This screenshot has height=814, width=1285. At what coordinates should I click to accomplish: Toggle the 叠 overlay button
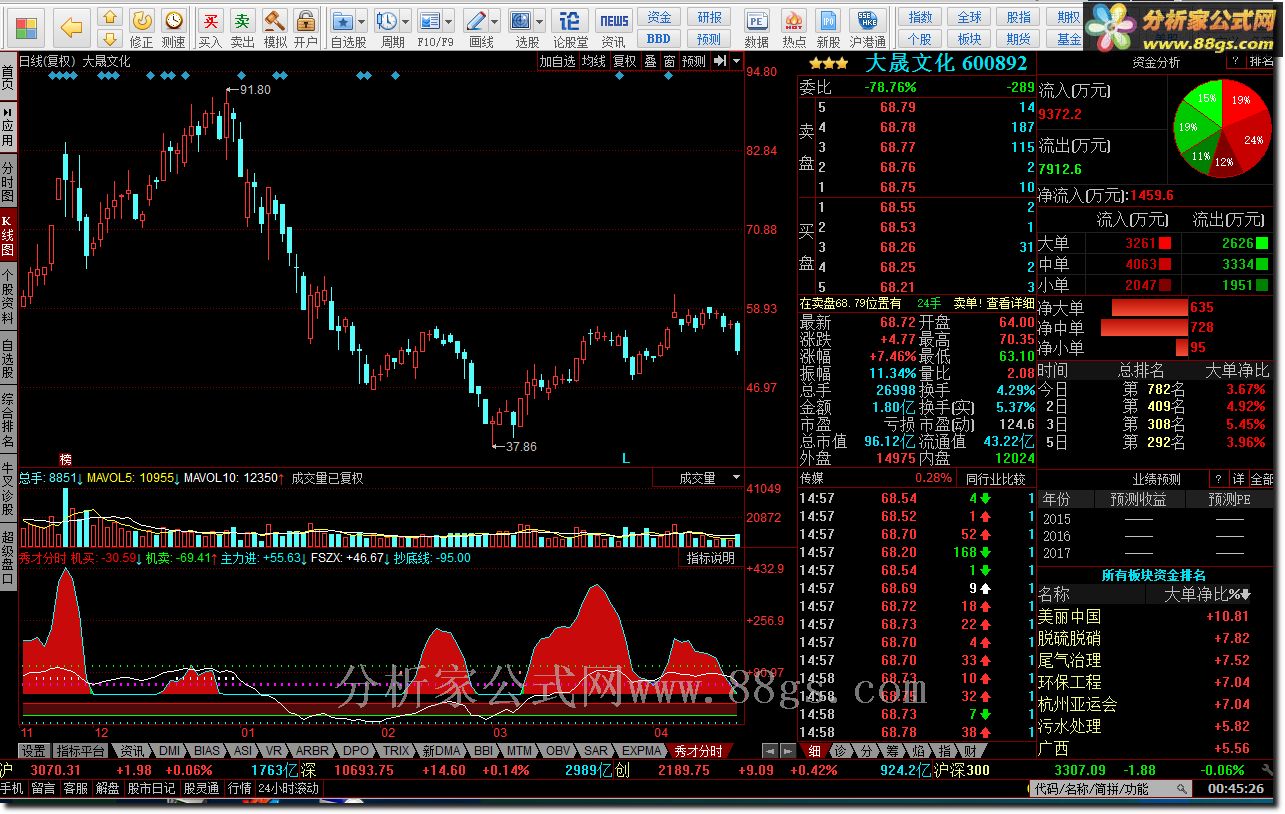tap(650, 61)
